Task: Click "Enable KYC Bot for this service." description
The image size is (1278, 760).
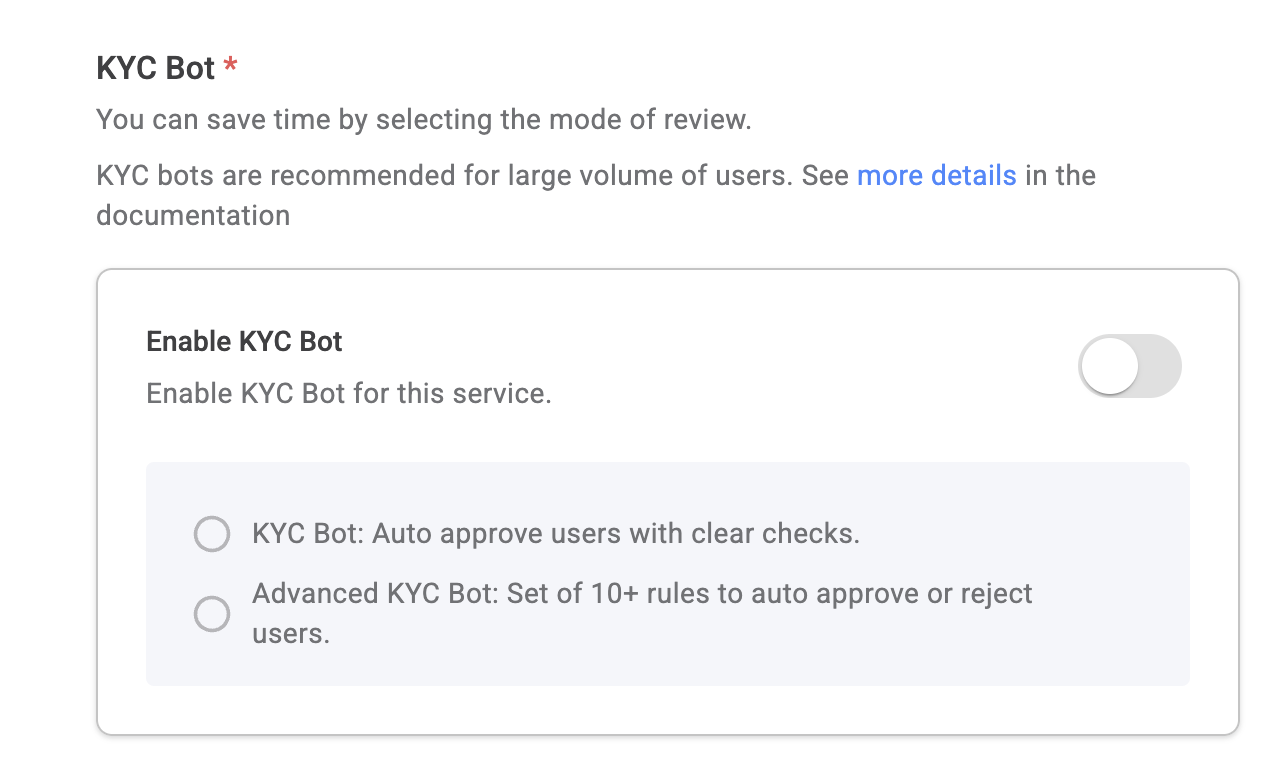Action: point(348,393)
